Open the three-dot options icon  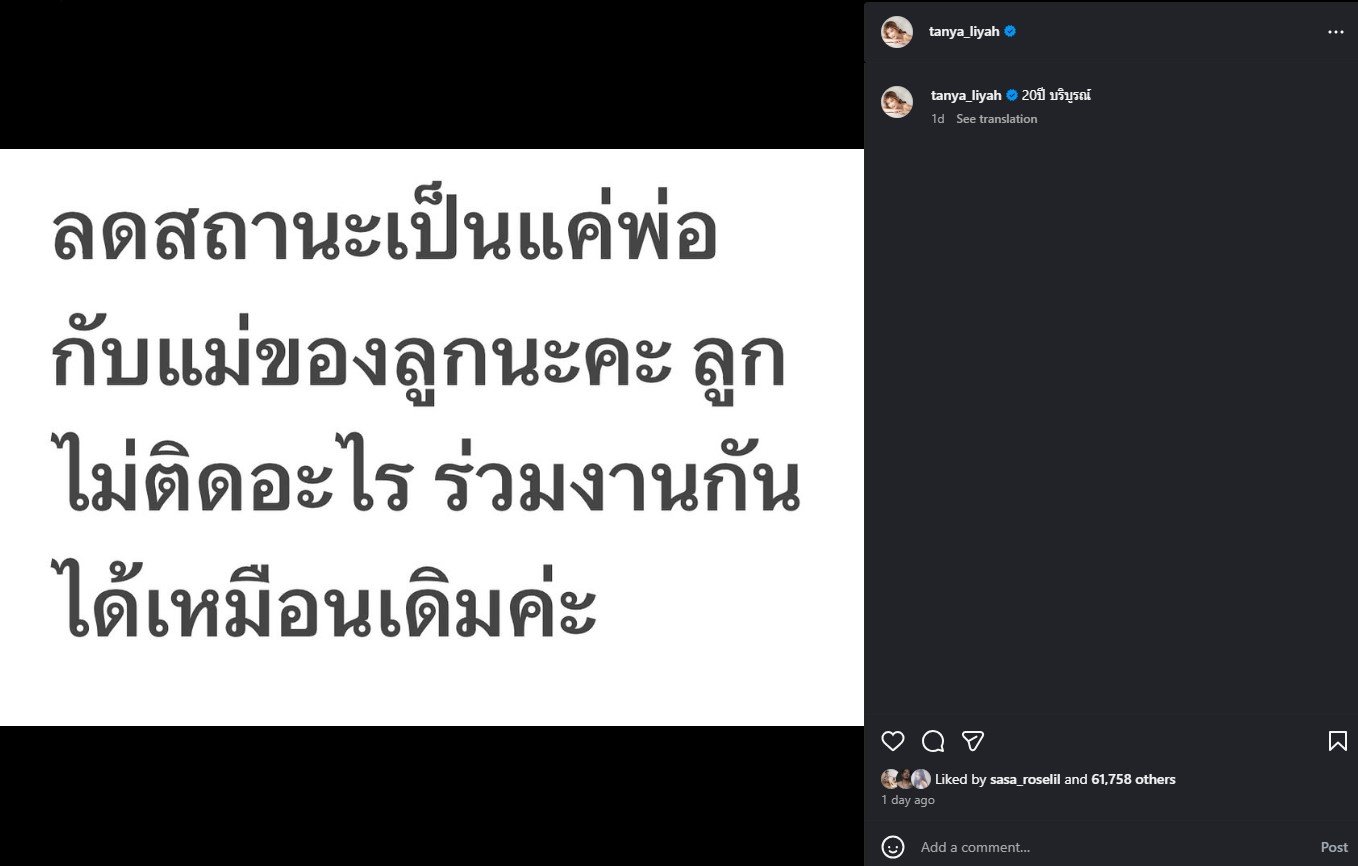1335,31
